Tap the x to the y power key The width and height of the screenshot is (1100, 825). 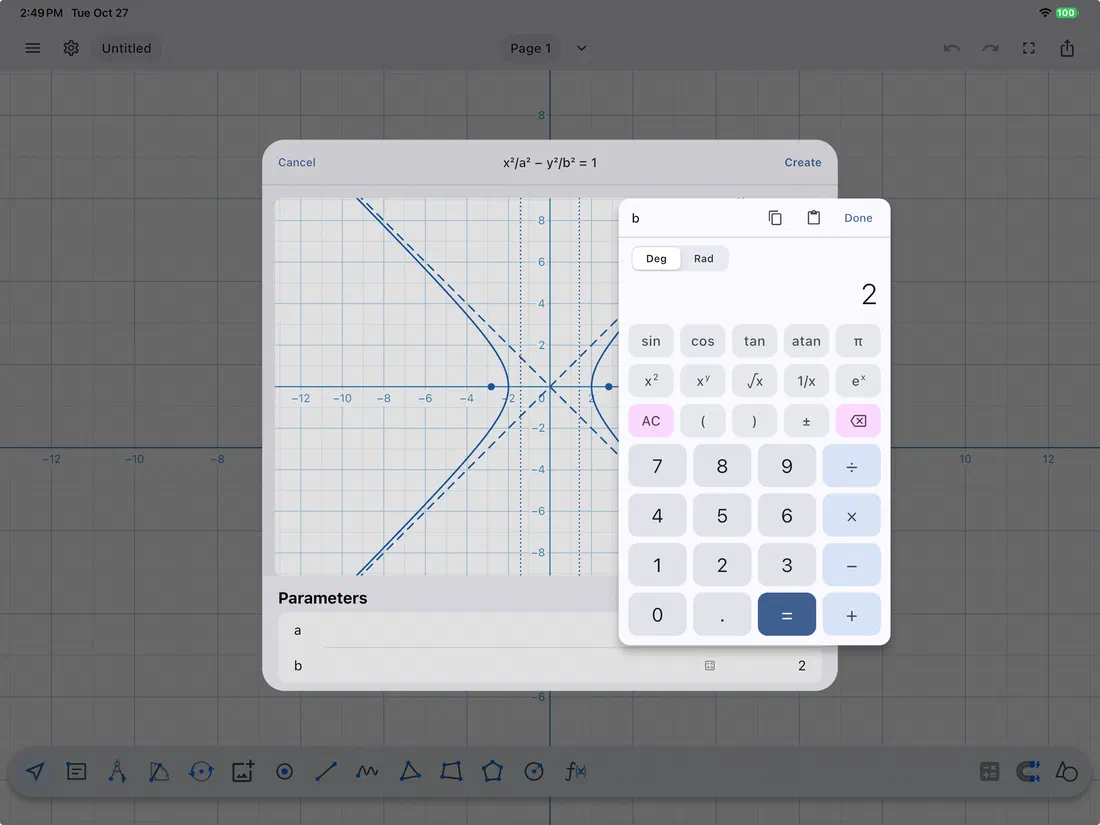(x=702, y=381)
